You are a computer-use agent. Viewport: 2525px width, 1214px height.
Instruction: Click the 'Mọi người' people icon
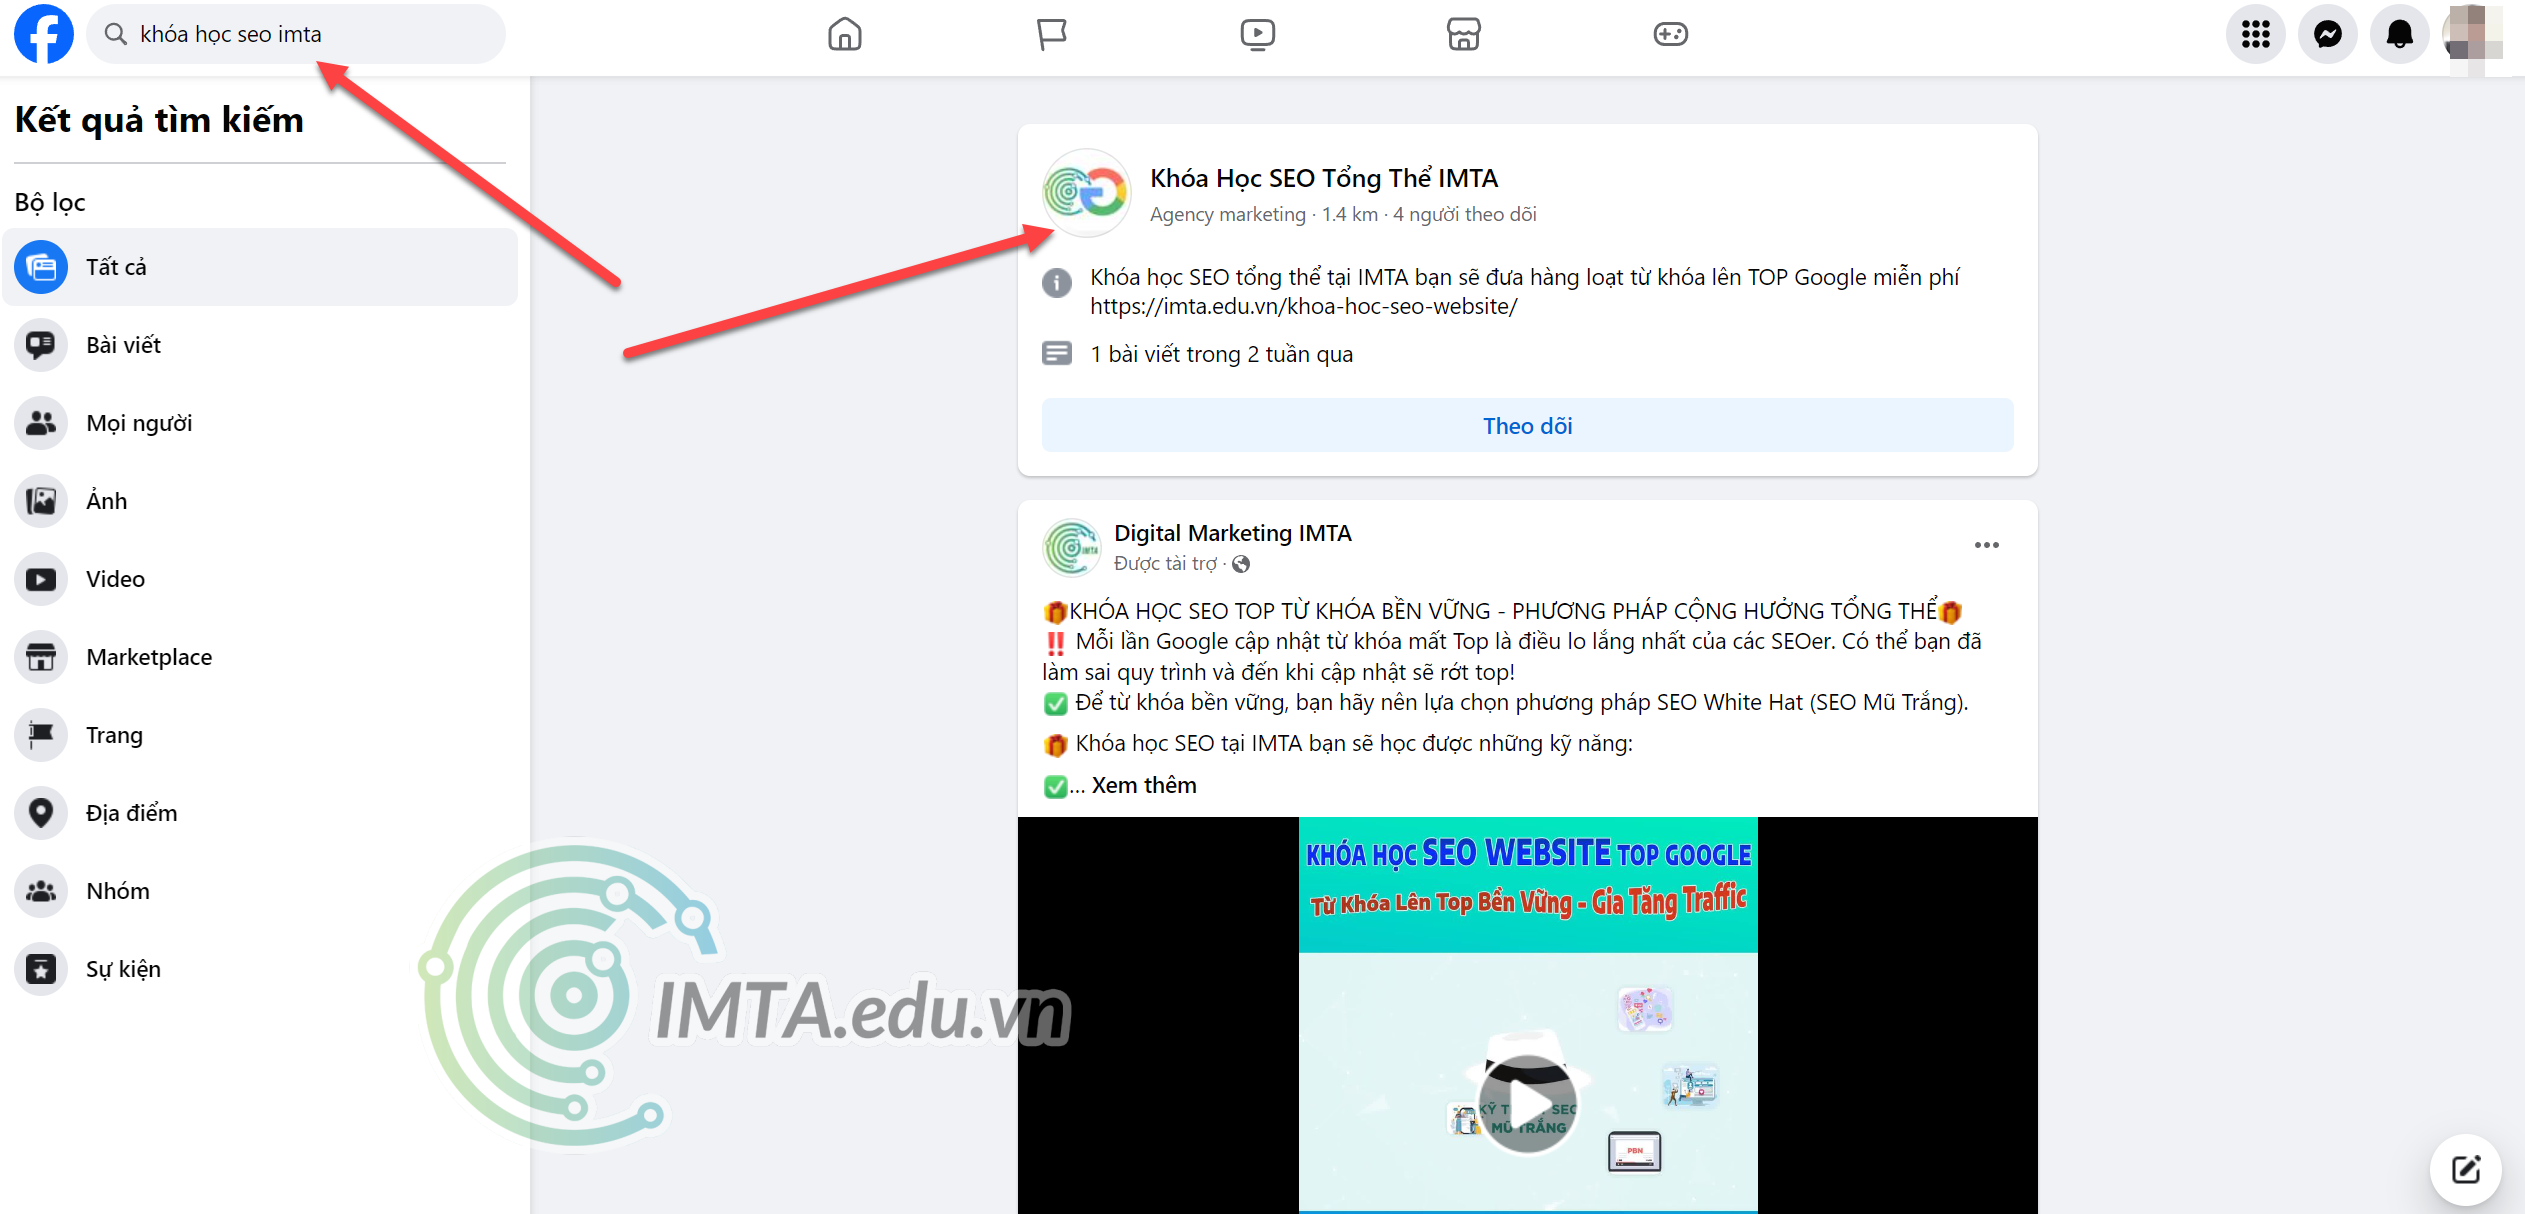[x=41, y=423]
